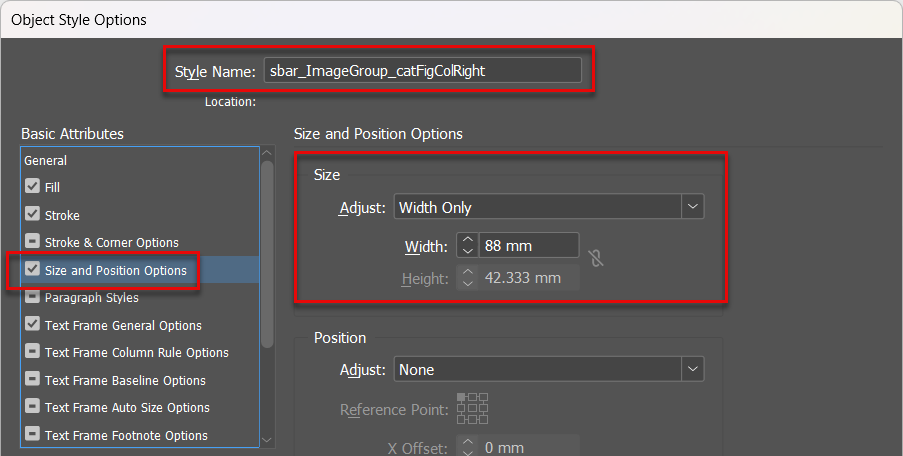Toggle the Stroke attribute checkbox
This screenshot has height=456, width=903.
tap(32, 214)
